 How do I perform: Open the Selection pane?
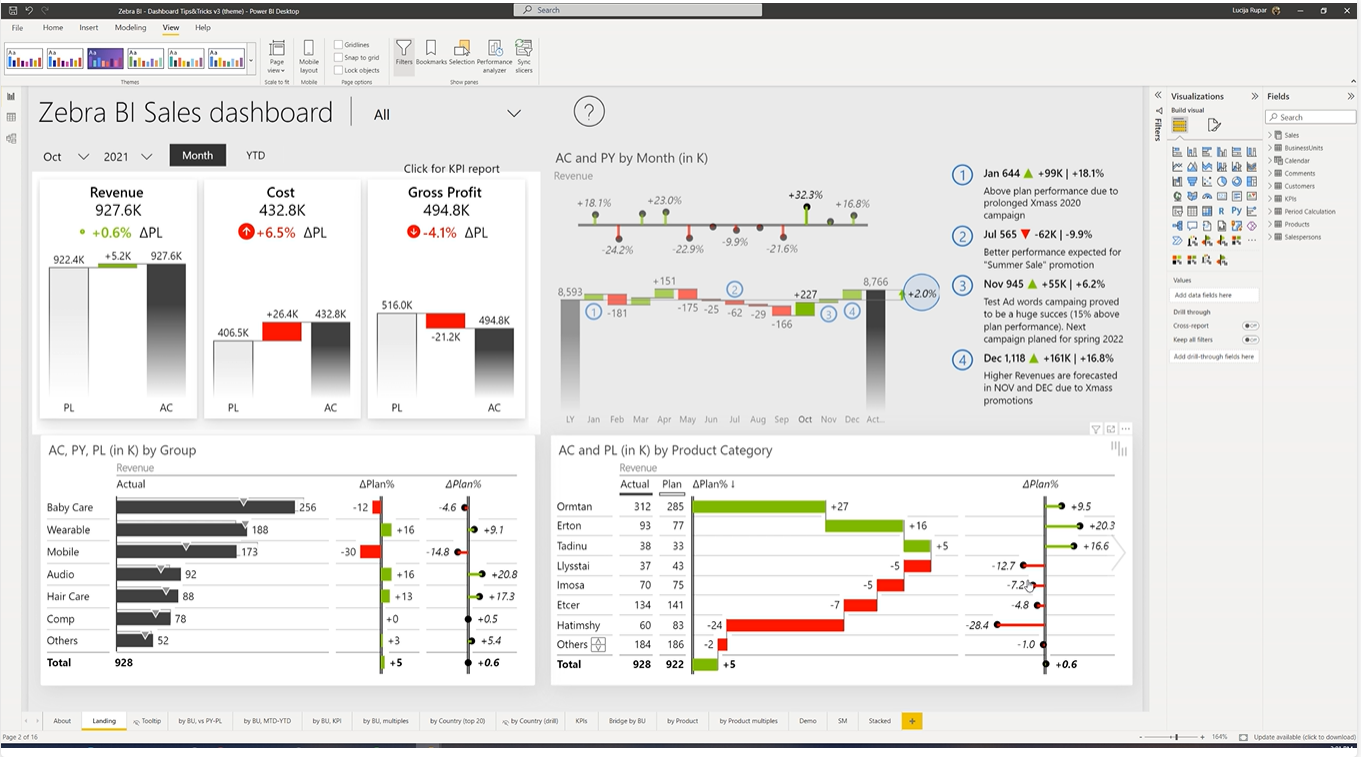tap(461, 54)
